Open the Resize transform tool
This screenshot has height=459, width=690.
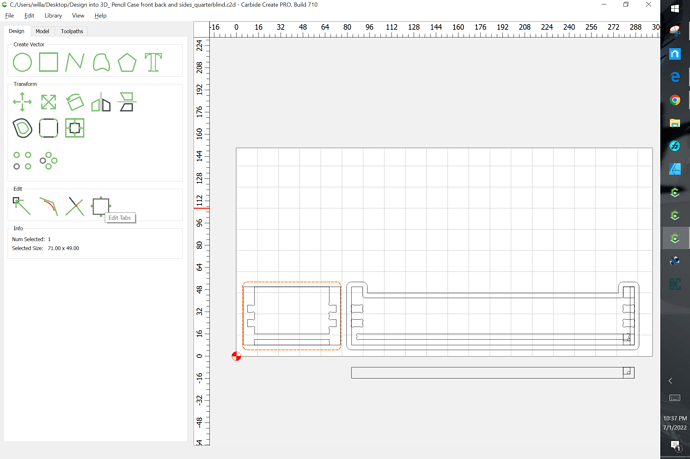(x=48, y=102)
